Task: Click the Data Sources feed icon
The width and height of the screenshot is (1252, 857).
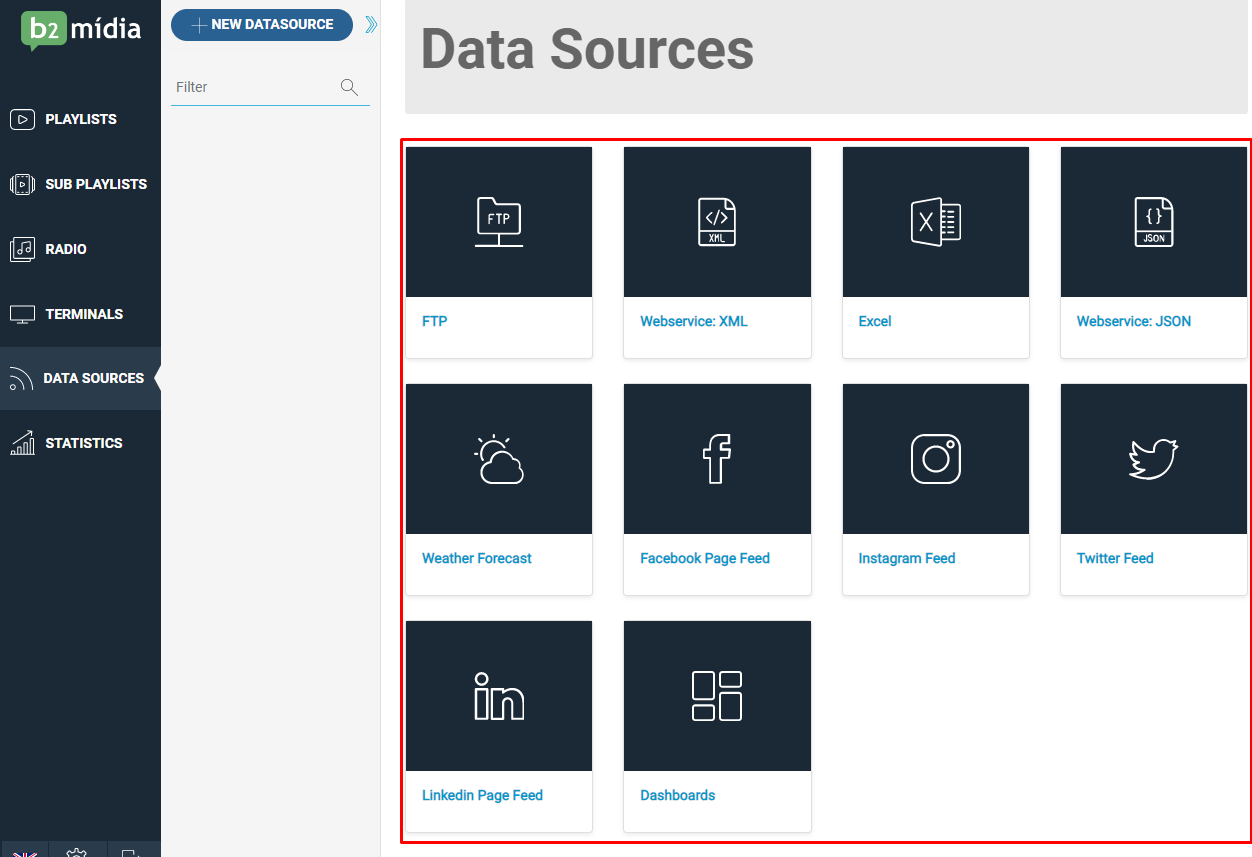Action: [x=21, y=379]
